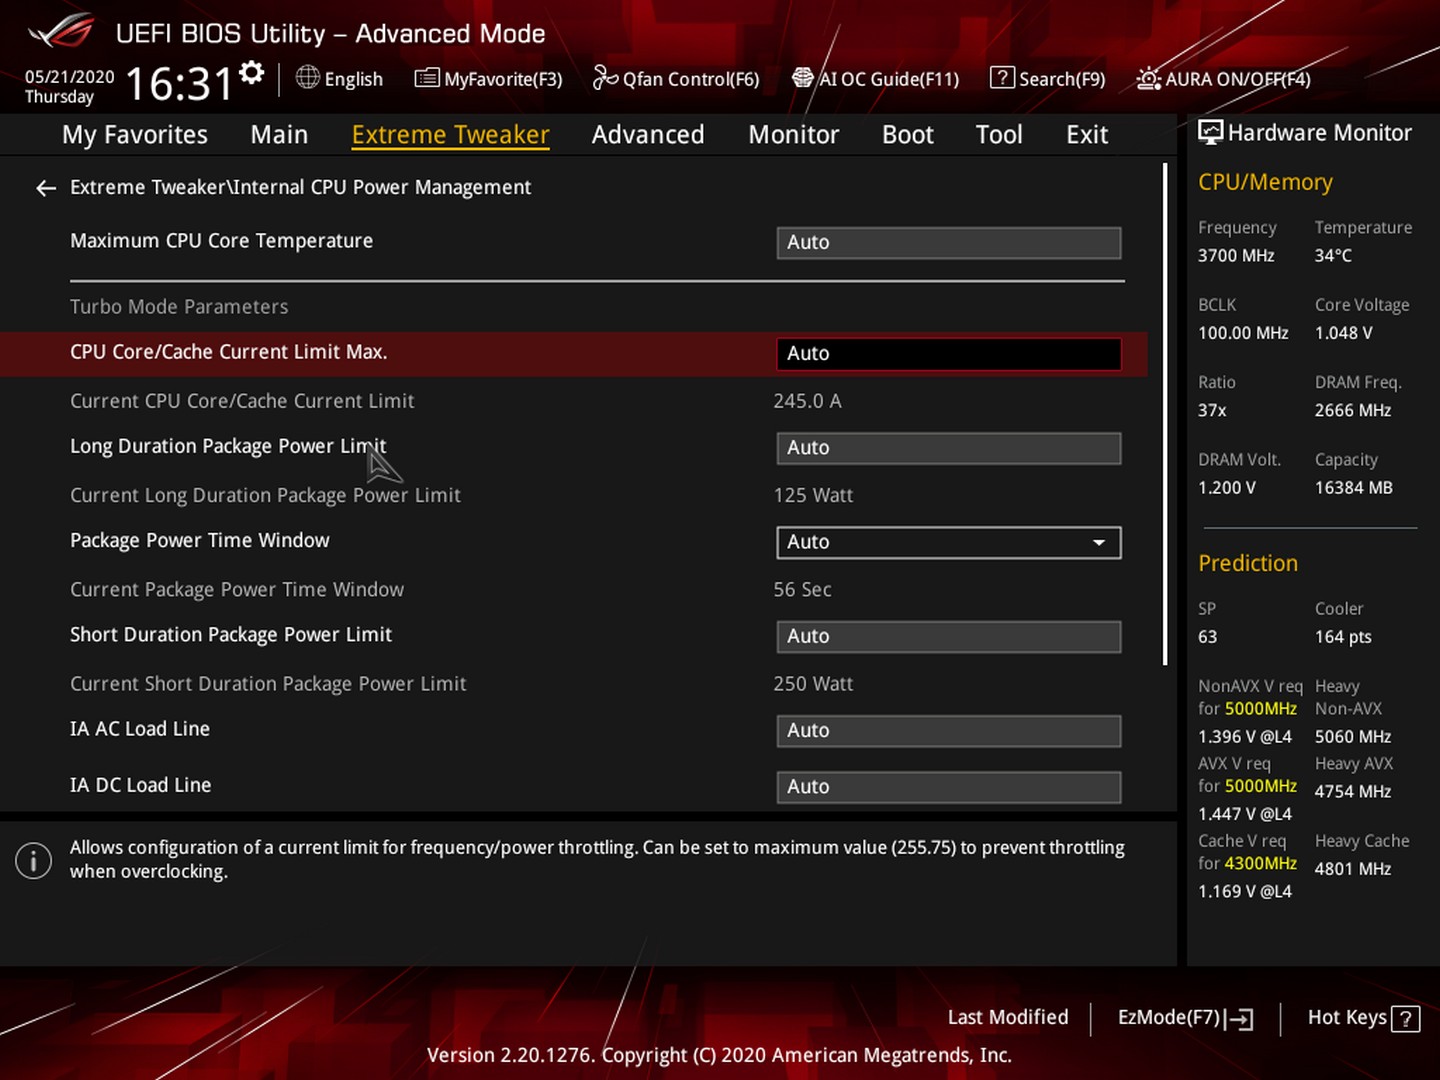This screenshot has height=1080, width=1440.
Task: Click Last Modified button
Action: click(x=1008, y=1017)
